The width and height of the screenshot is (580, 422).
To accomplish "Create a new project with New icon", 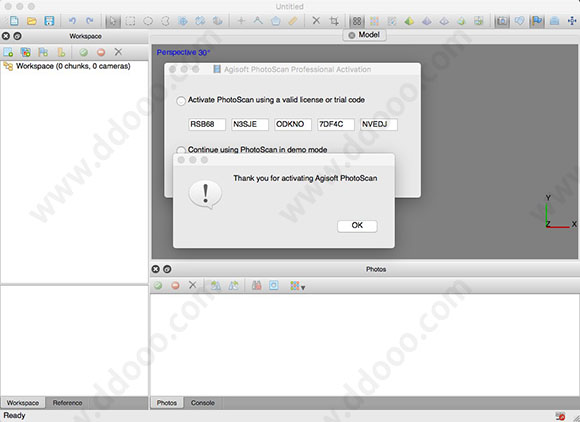I will point(14,21).
